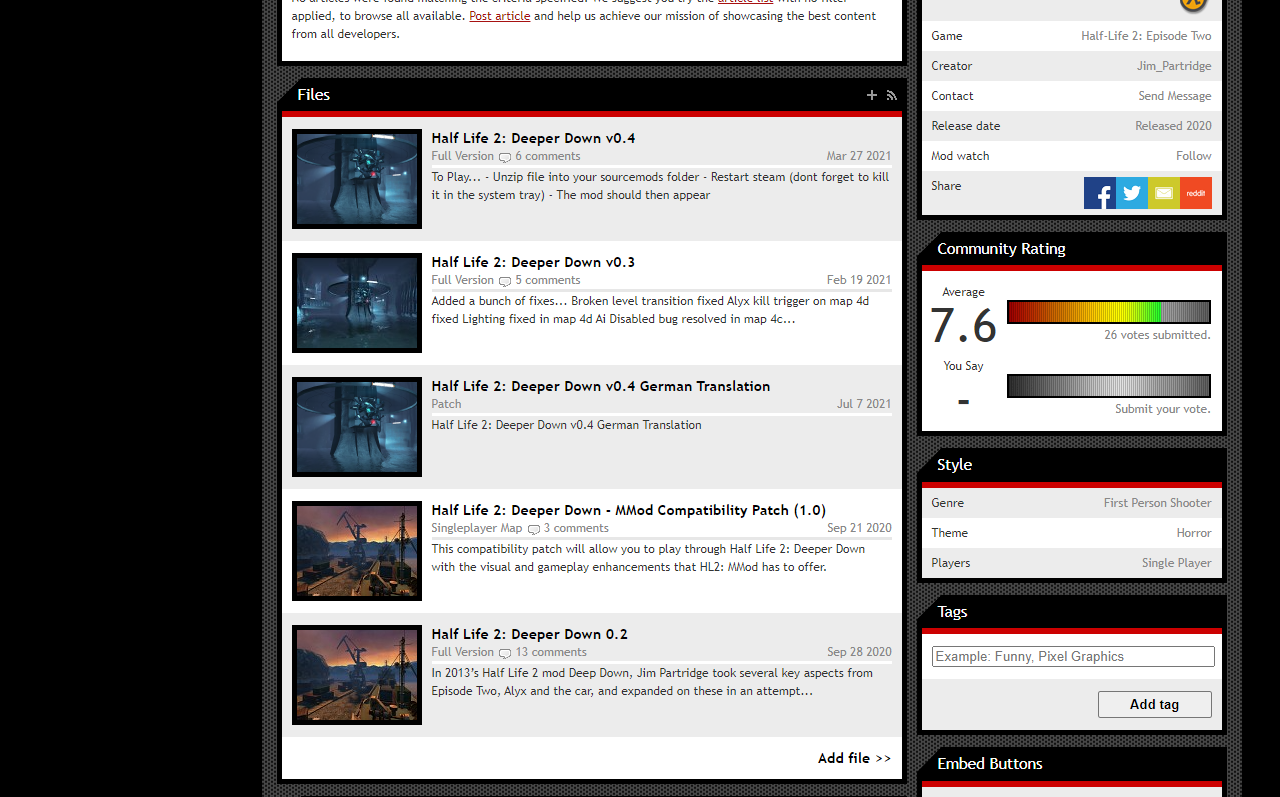This screenshot has width=1280, height=797.
Task: View the "5 comments" link for v0.3
Action: pyautogui.click(x=548, y=280)
